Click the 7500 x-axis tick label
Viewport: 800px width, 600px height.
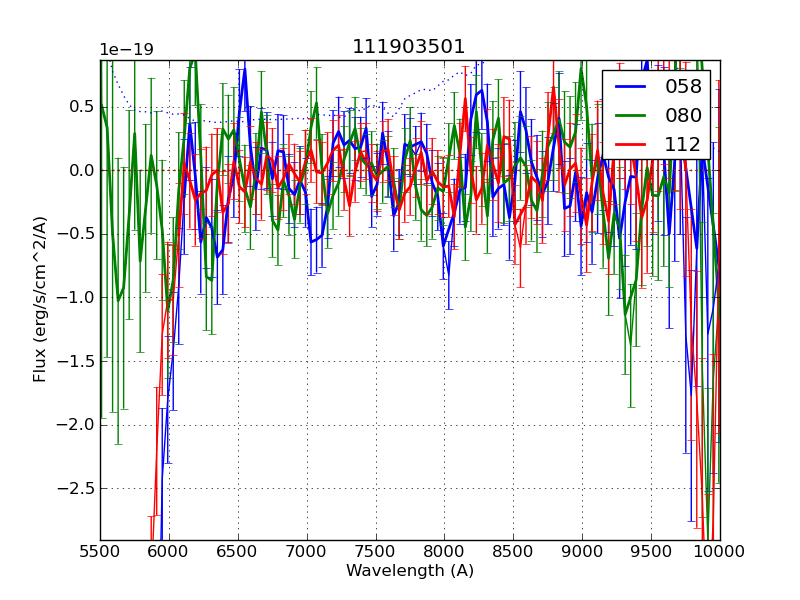(376, 552)
